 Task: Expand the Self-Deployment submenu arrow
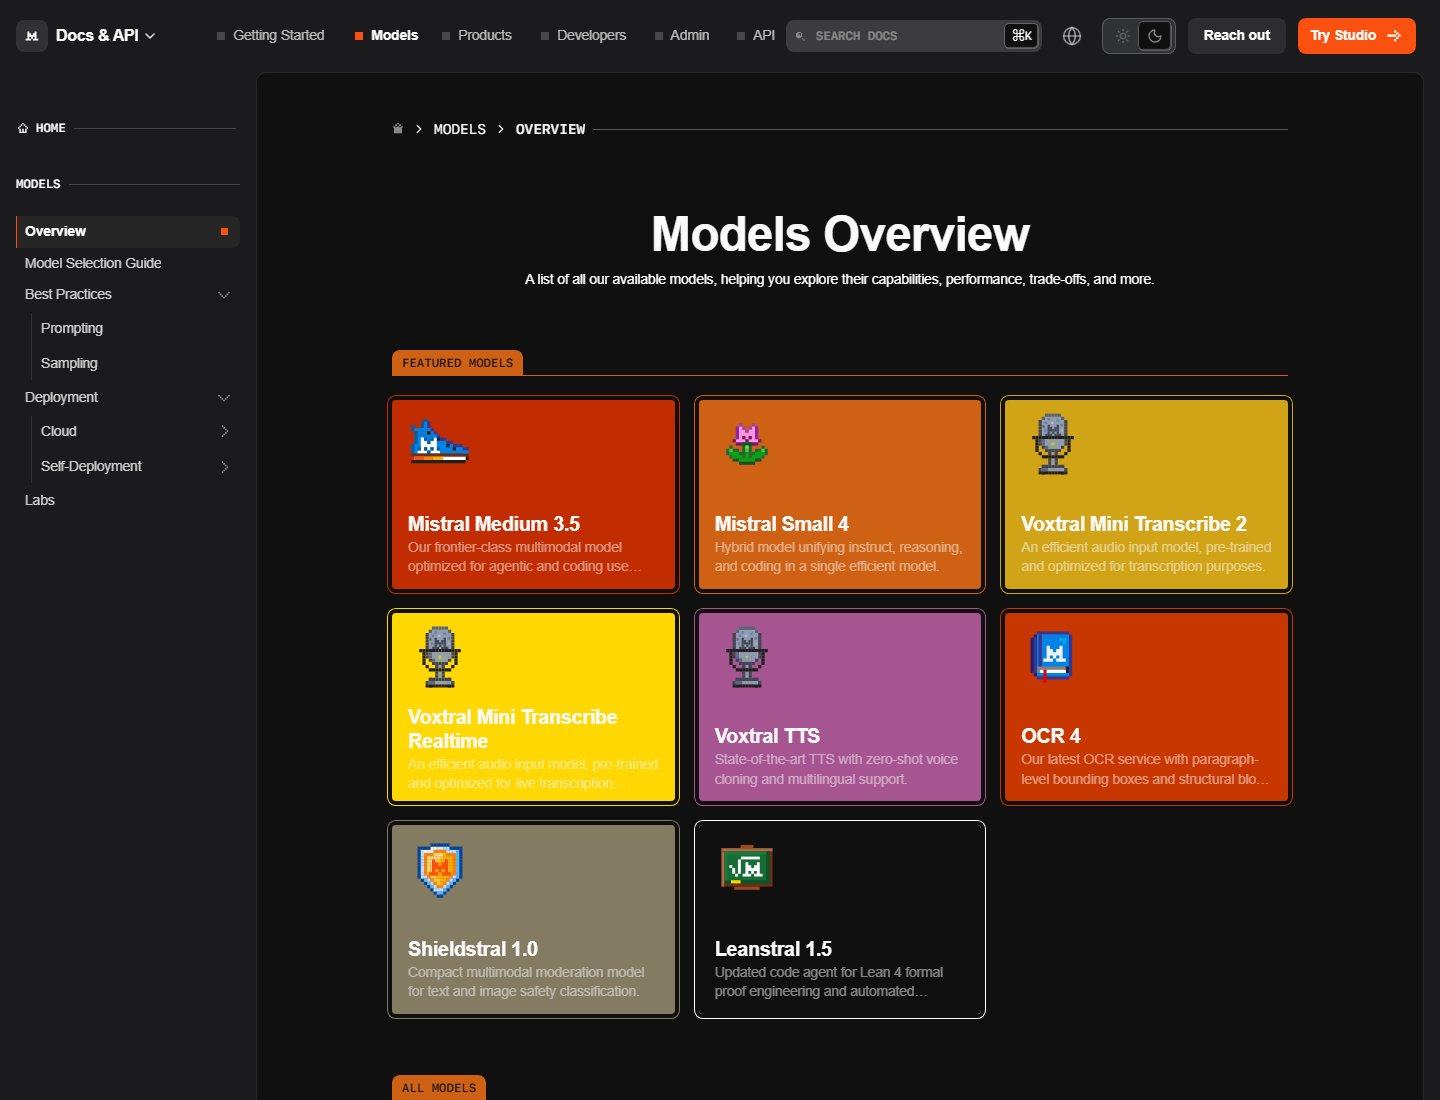point(224,467)
